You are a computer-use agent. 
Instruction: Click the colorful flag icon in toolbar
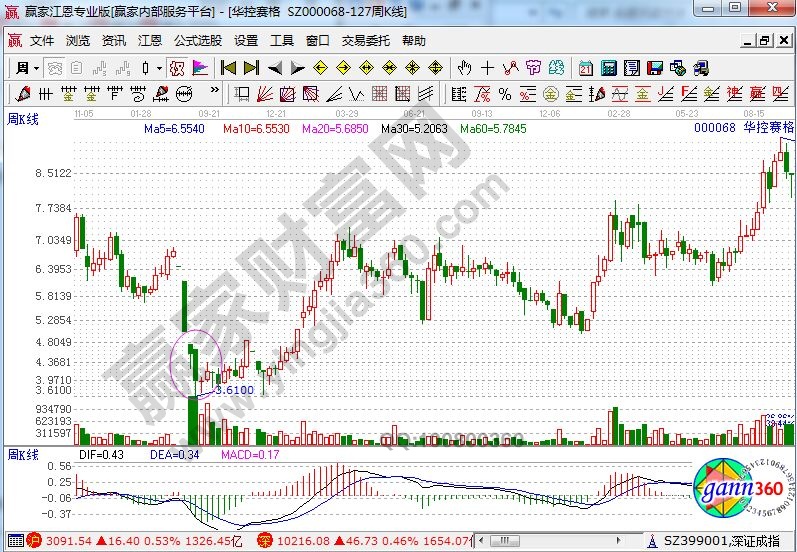199,68
